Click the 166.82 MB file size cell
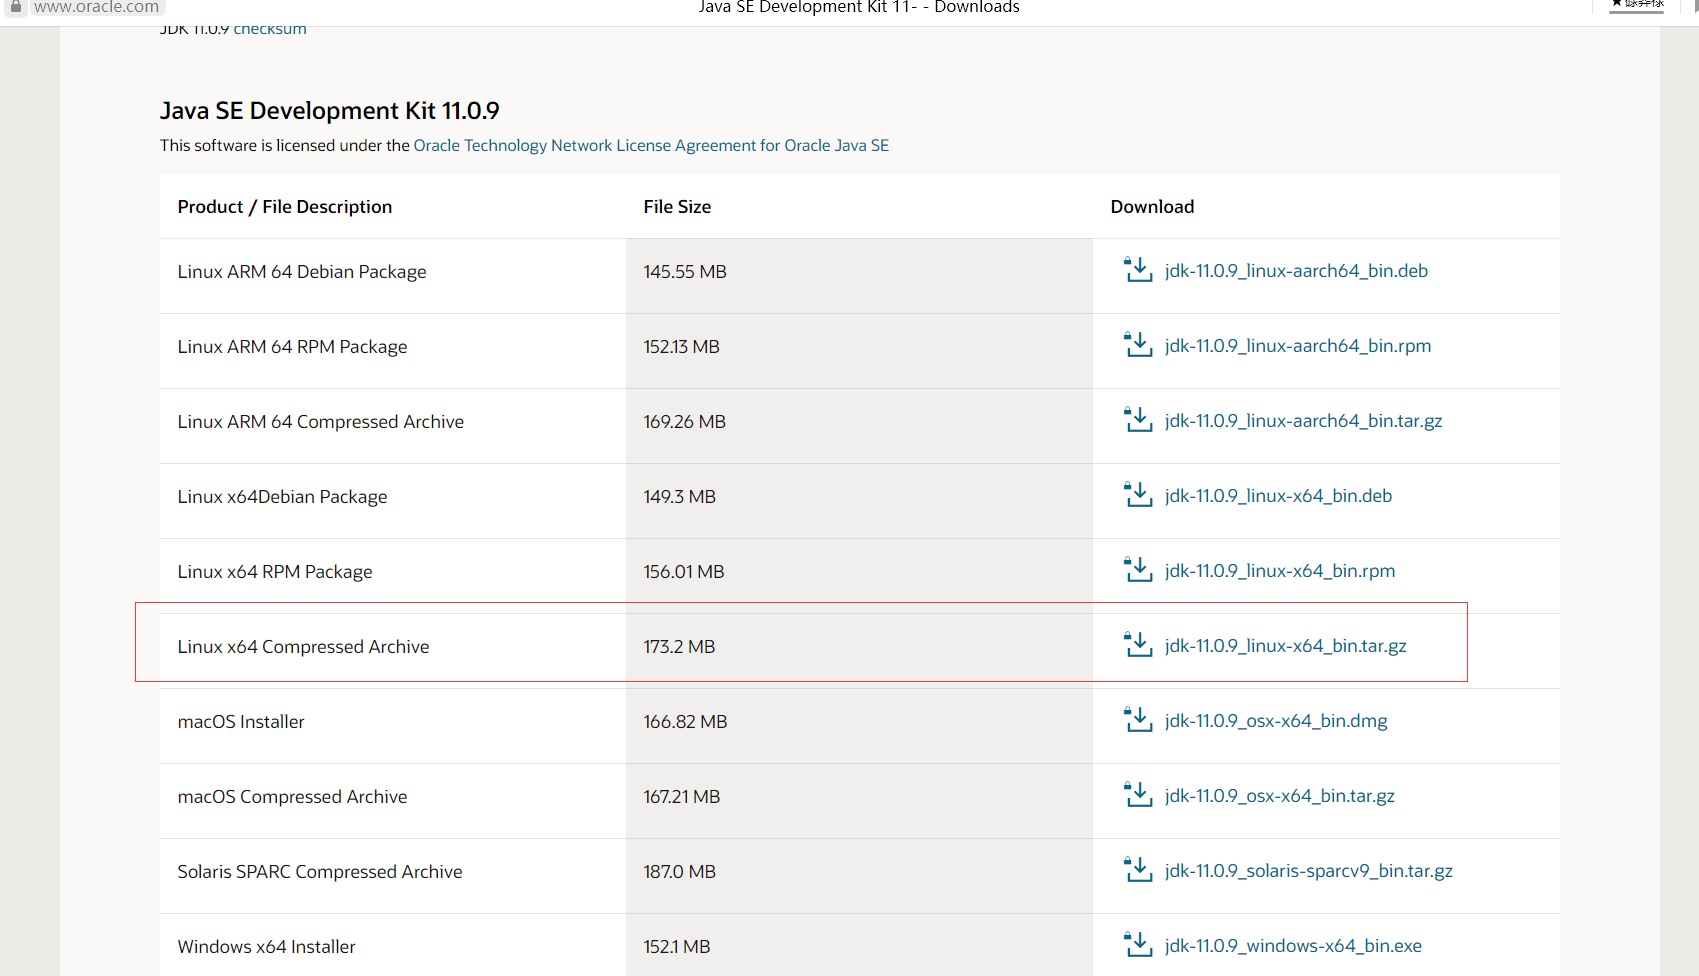The width and height of the screenshot is (1699, 976). pos(859,726)
